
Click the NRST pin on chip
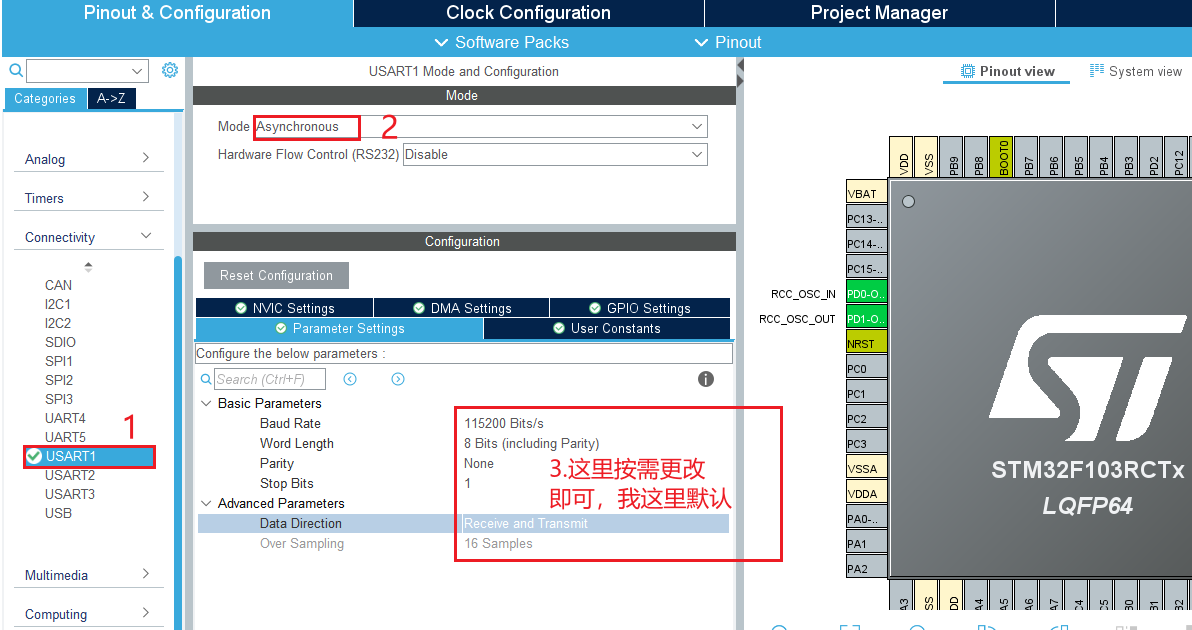pos(867,343)
